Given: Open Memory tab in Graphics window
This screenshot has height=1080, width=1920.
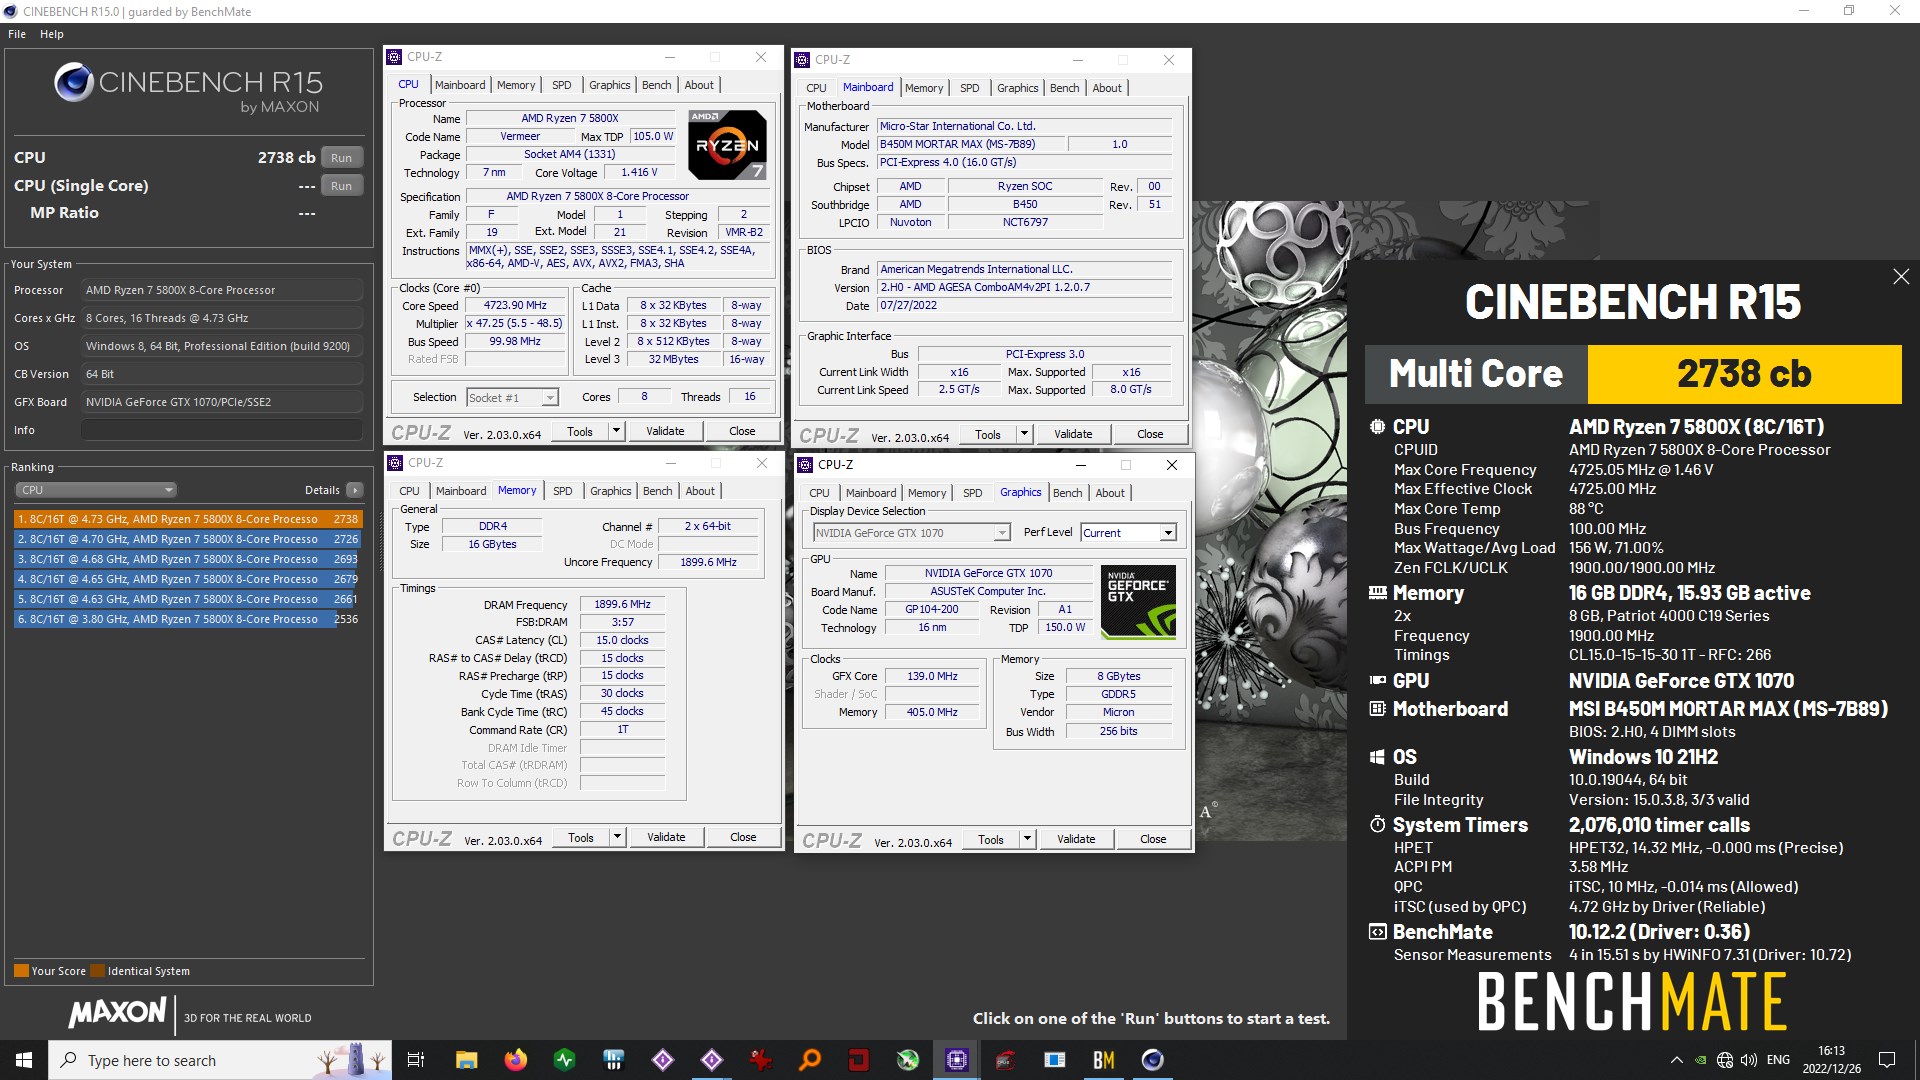Looking at the screenshot, I should (x=927, y=493).
